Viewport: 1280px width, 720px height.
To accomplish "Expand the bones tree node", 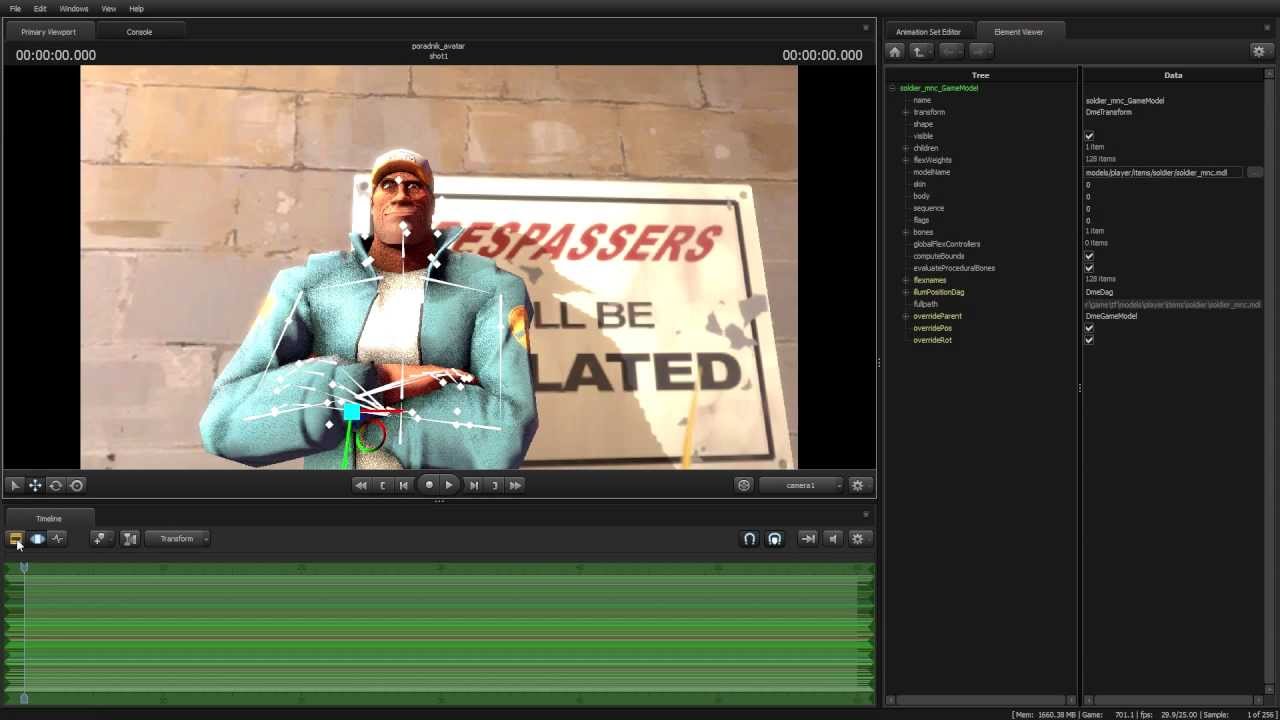I will [x=906, y=232].
